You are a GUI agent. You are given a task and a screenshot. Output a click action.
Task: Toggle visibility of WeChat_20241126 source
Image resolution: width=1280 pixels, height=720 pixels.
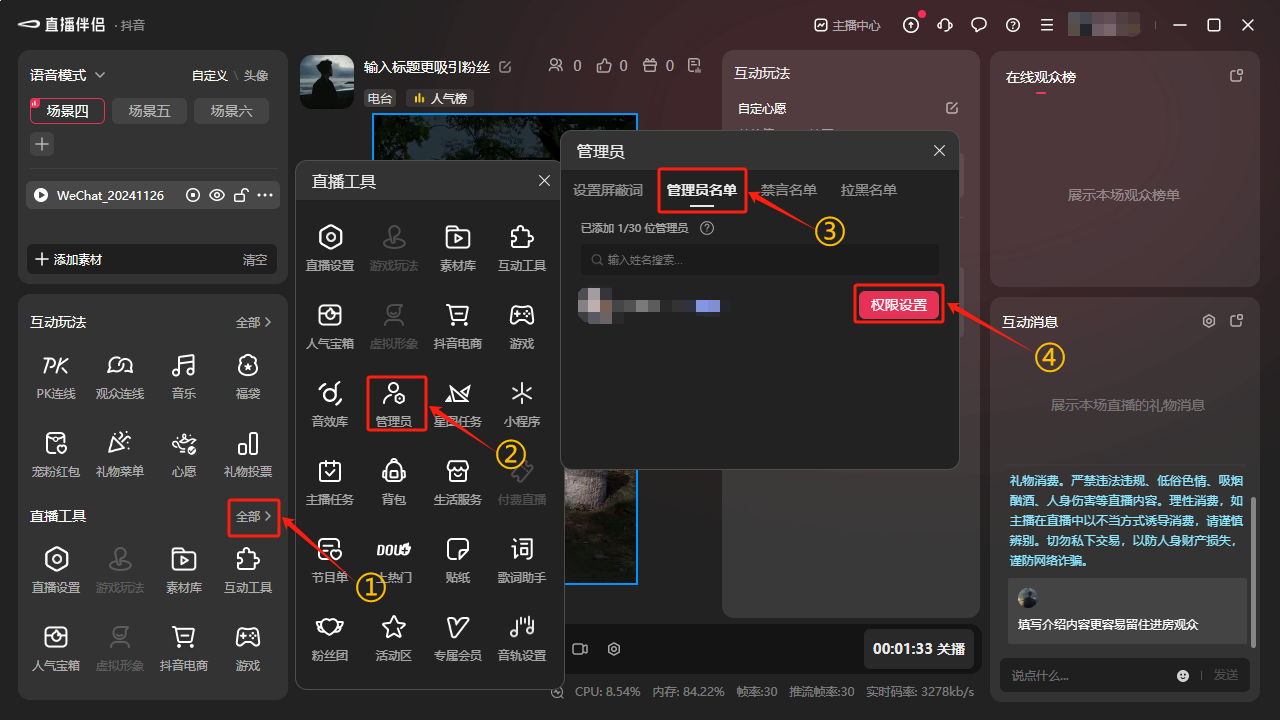(217, 195)
